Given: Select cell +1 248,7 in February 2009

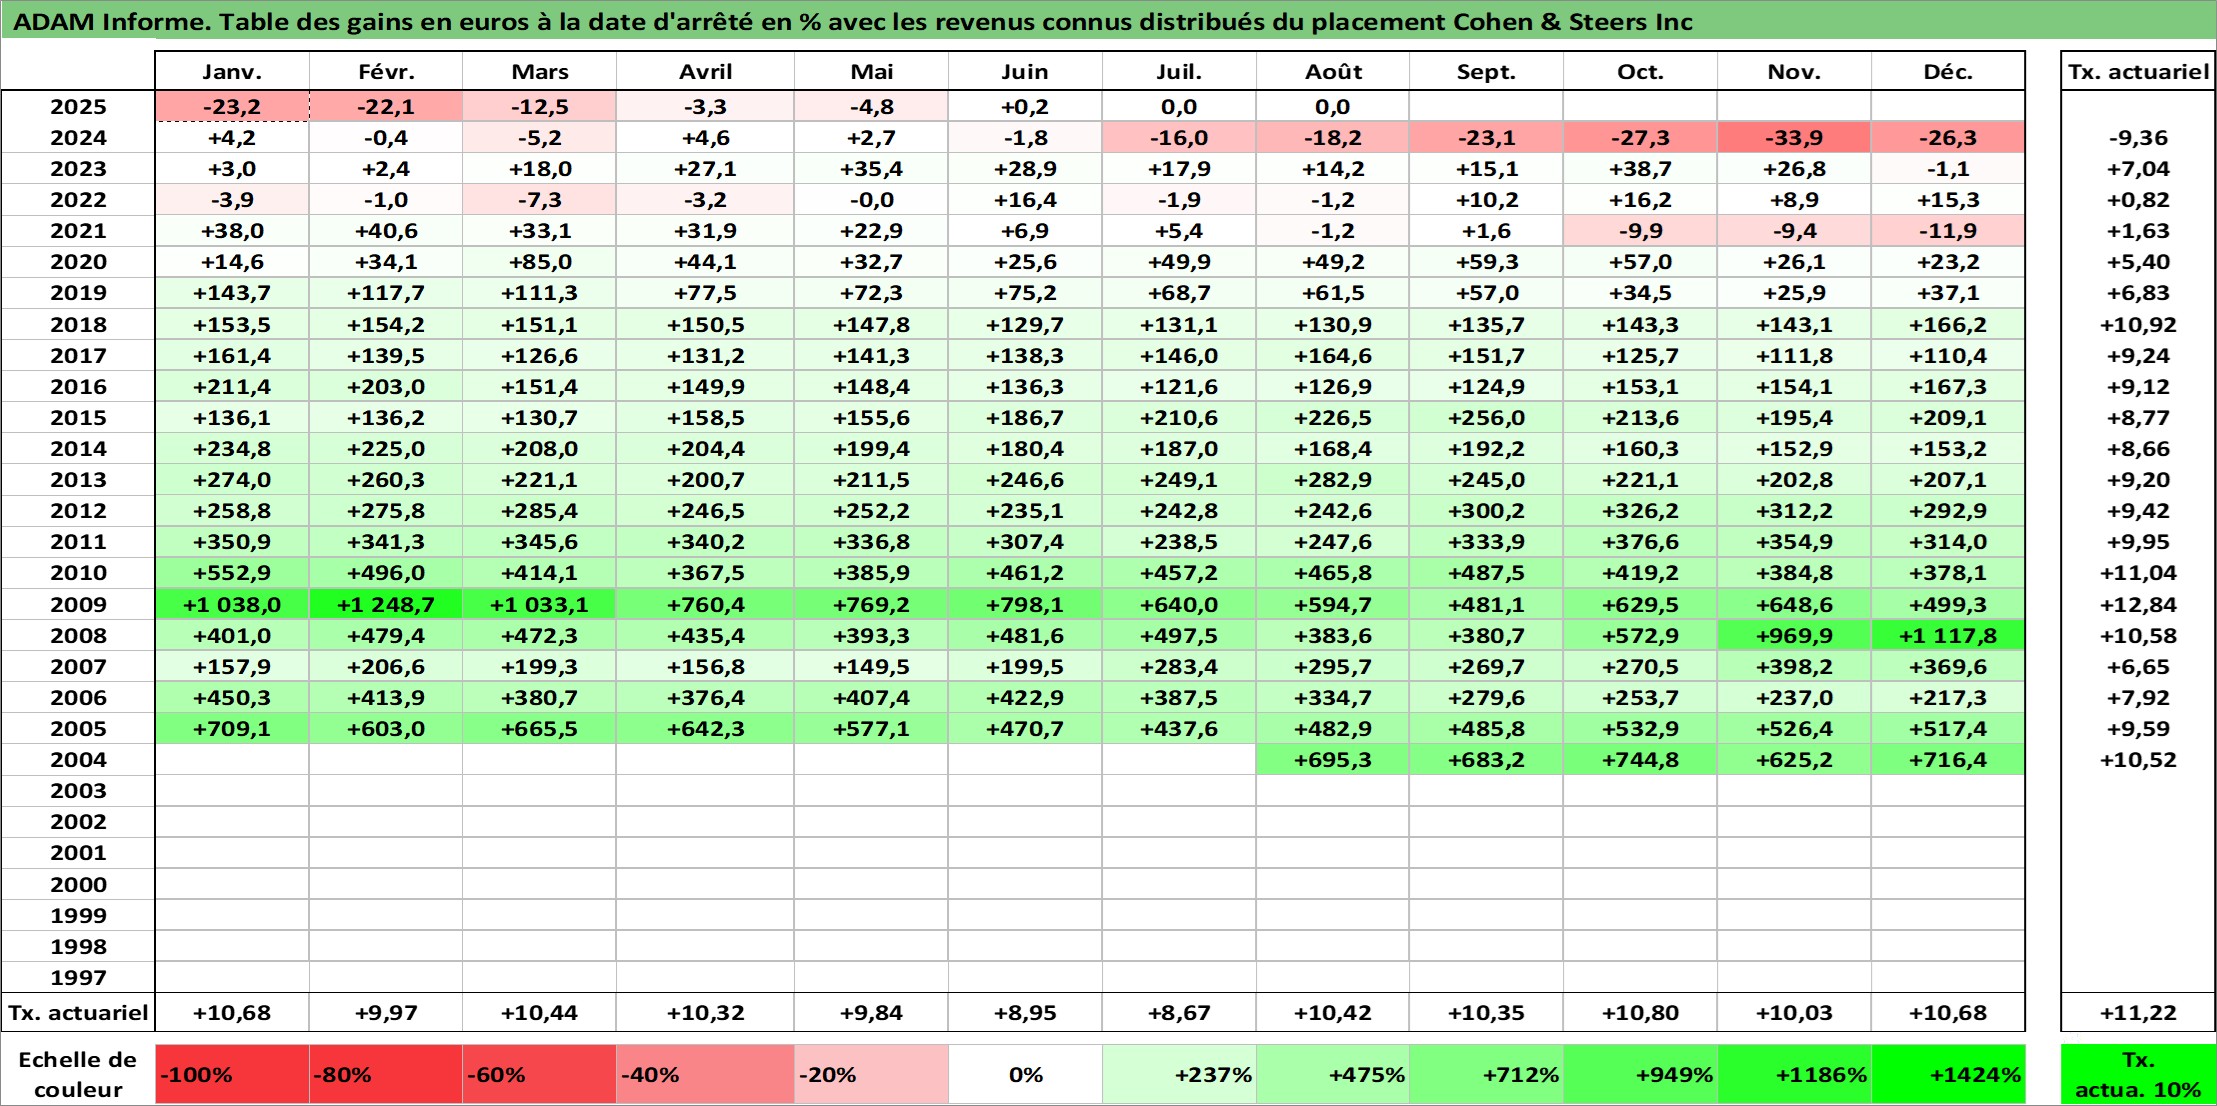Looking at the screenshot, I should 386,605.
